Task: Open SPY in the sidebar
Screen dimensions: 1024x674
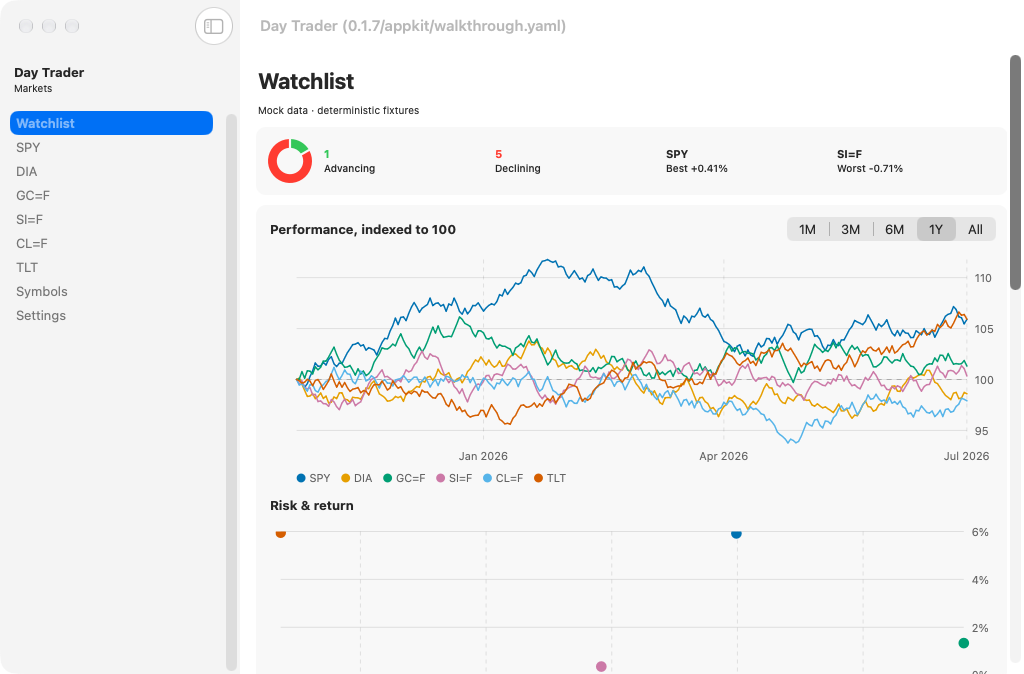Action: pos(111,147)
